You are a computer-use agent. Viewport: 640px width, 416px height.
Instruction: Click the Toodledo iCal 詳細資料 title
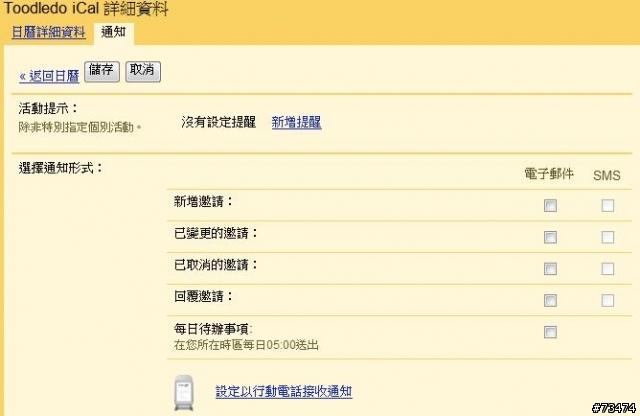86,9
